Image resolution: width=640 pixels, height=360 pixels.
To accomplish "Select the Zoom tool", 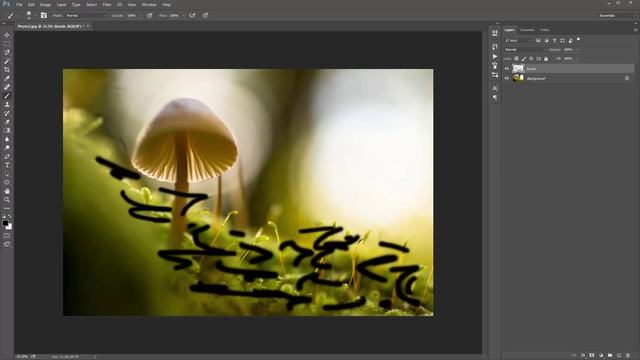I will pyautogui.click(x=7, y=200).
